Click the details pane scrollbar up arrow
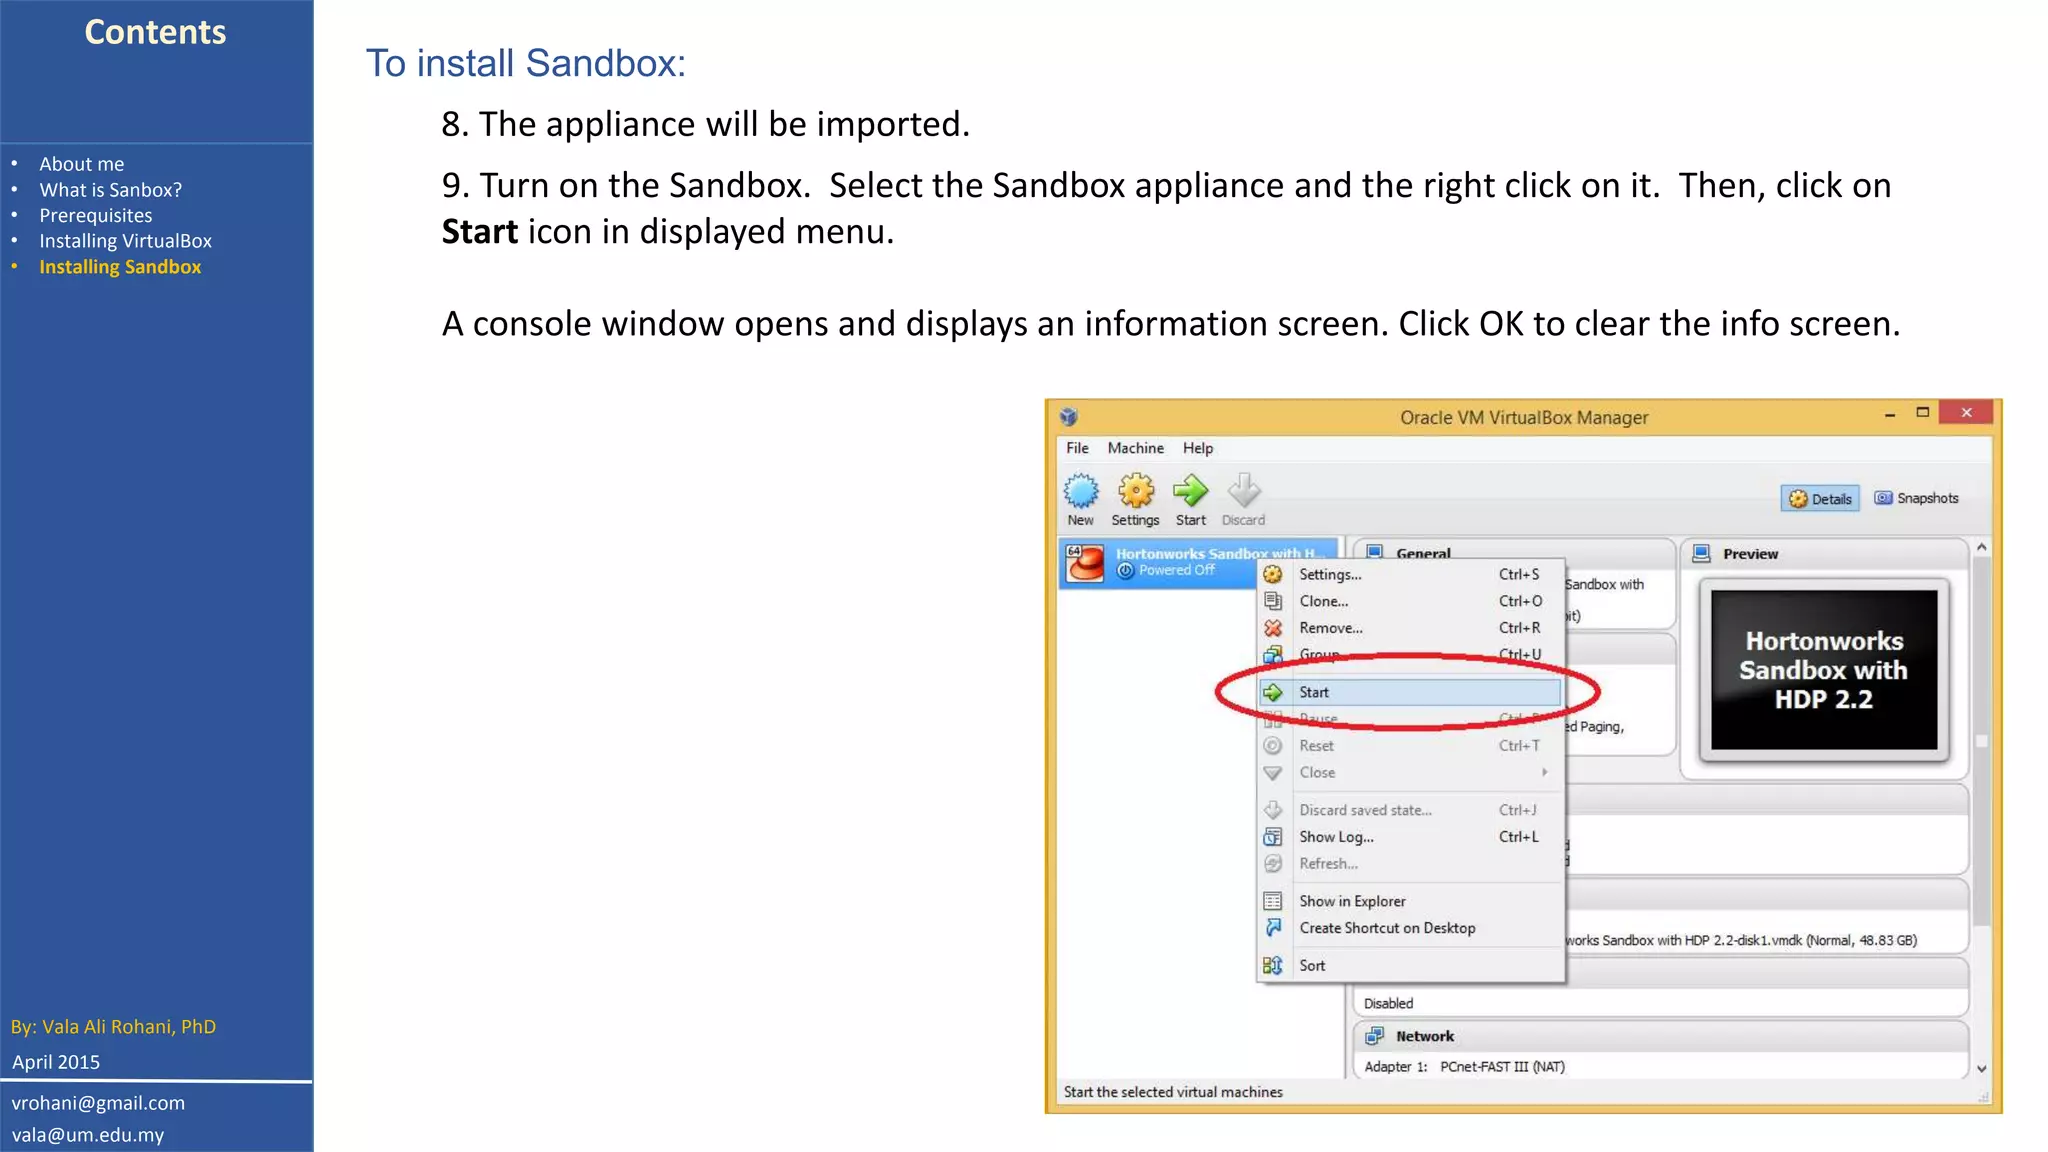Screen dimensions: 2048x1152 (x=1982, y=547)
